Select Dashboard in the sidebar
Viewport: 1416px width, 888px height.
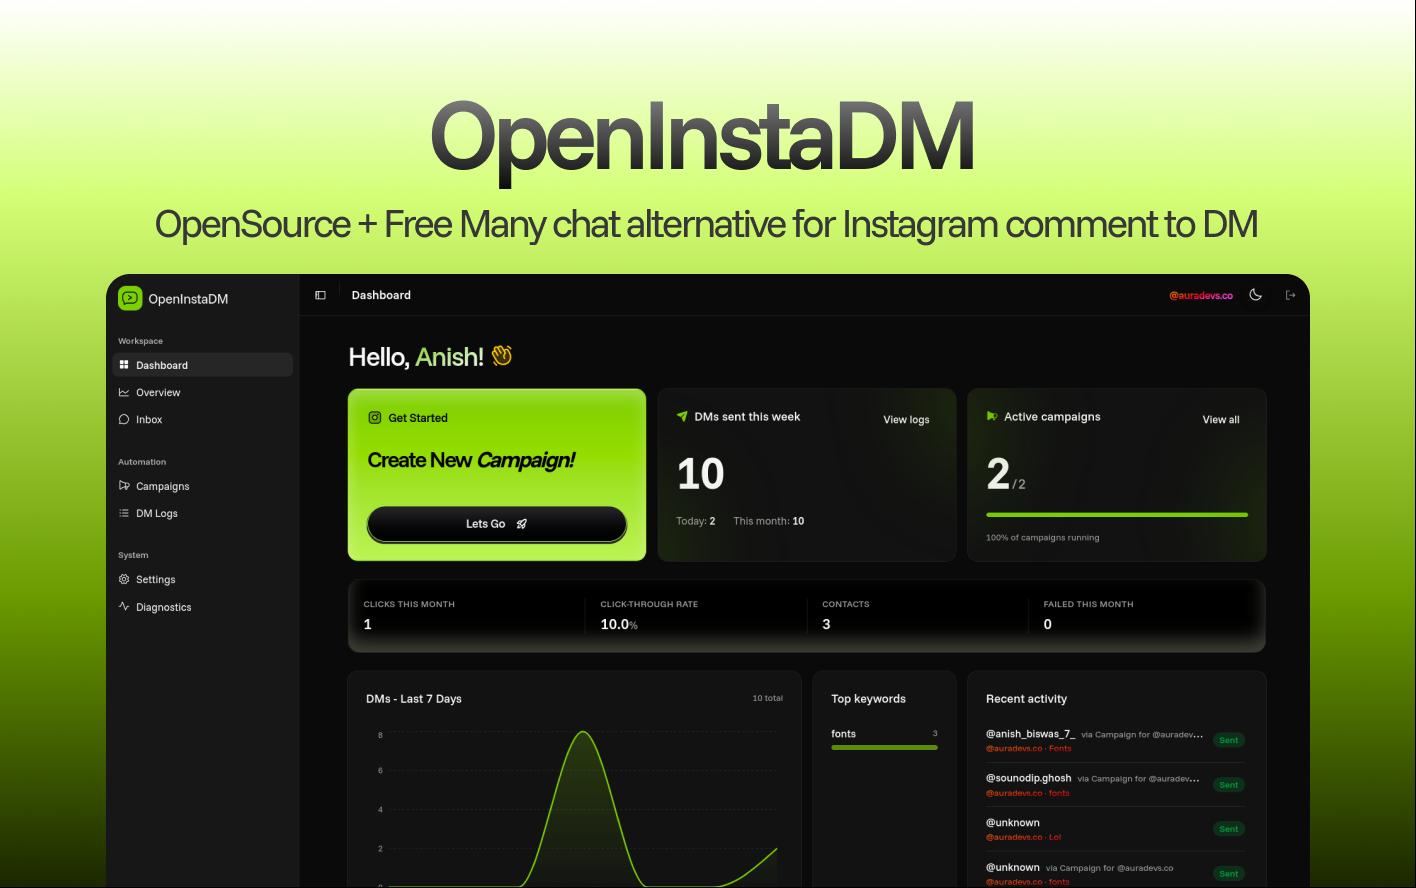click(203, 365)
